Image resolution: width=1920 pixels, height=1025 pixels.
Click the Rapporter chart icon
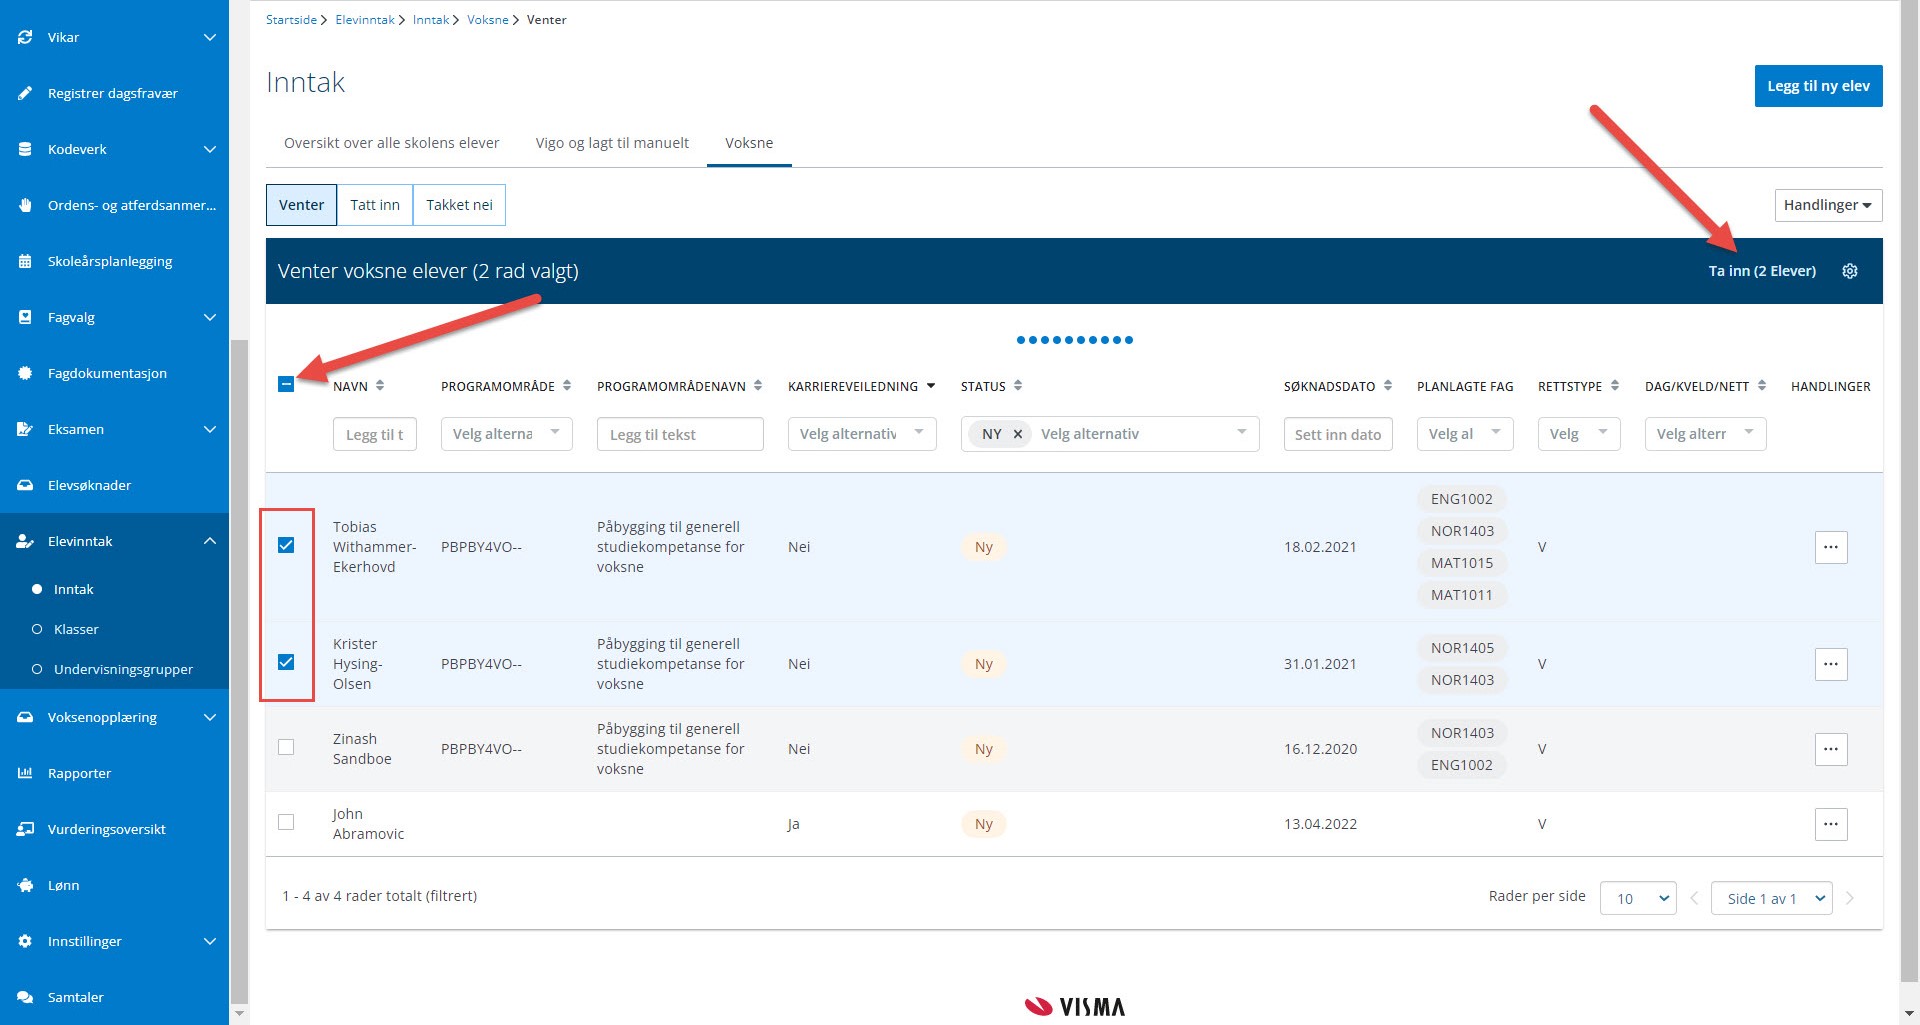(x=25, y=773)
